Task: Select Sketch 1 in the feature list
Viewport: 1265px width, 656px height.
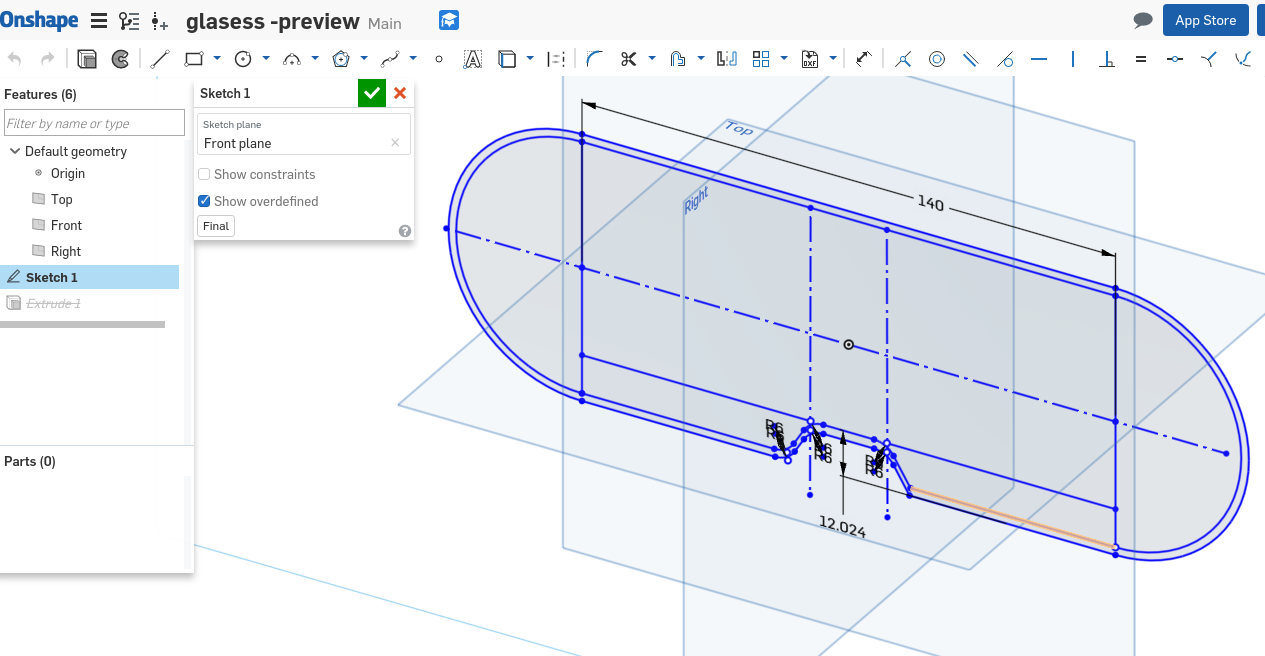Action: 91,277
